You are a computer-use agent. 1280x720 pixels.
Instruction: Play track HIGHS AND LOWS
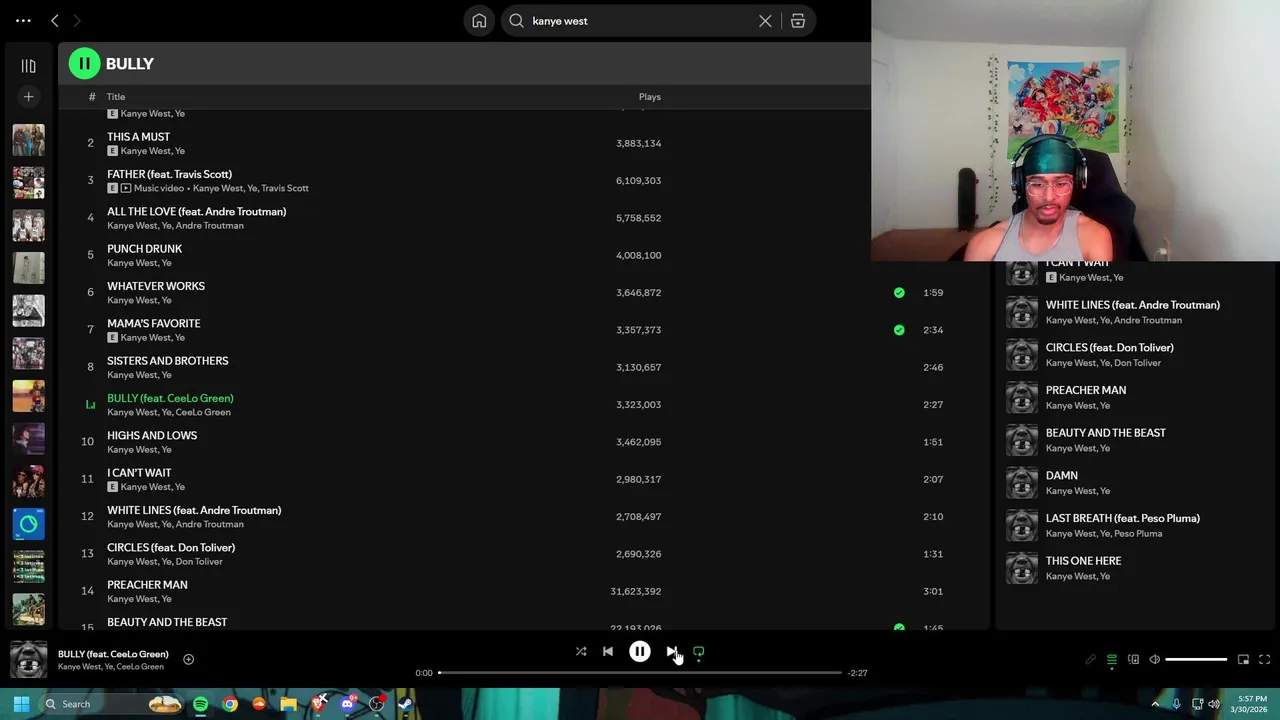tap(152, 436)
